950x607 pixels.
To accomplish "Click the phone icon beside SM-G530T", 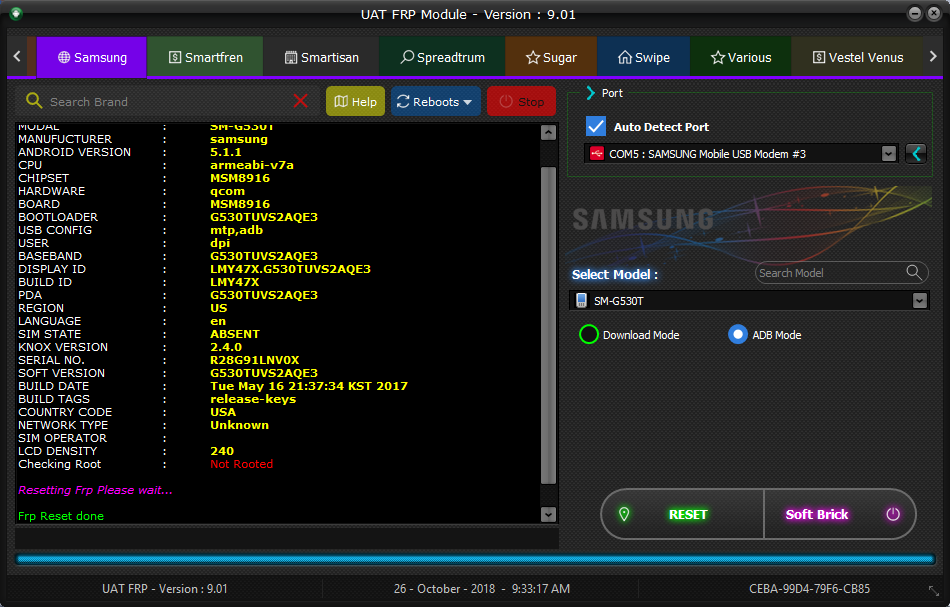I will (582, 300).
